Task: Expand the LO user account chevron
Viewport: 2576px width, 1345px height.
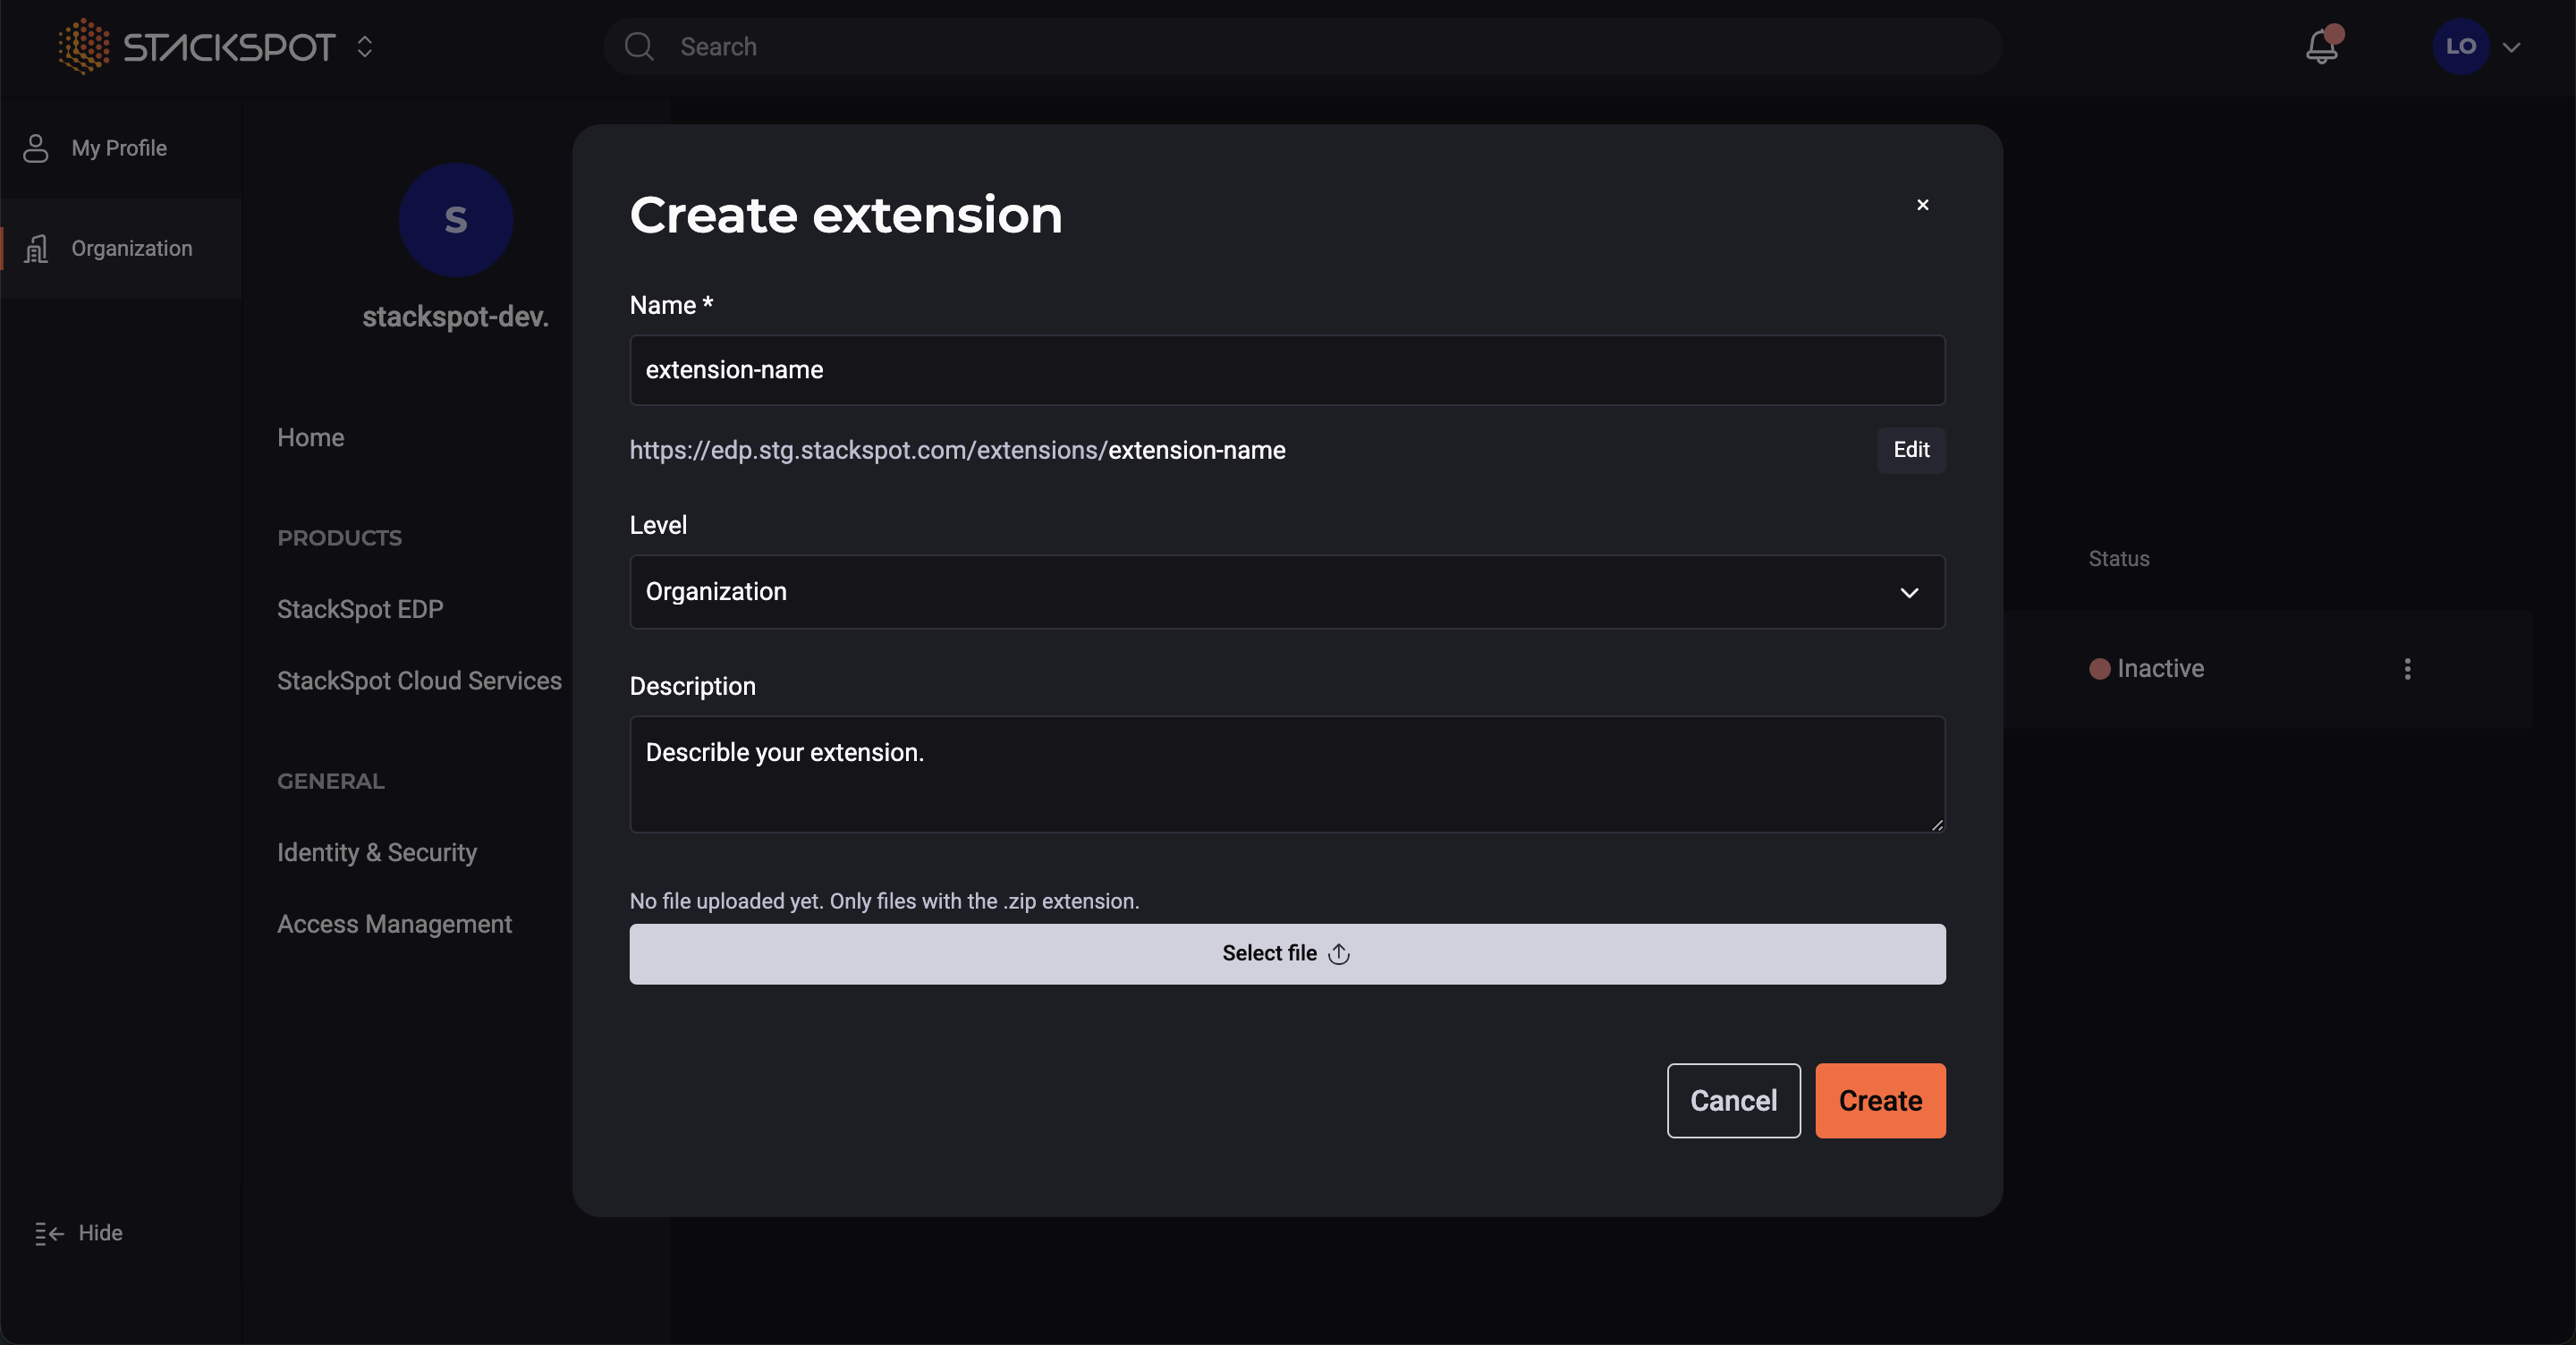Action: tap(2511, 47)
